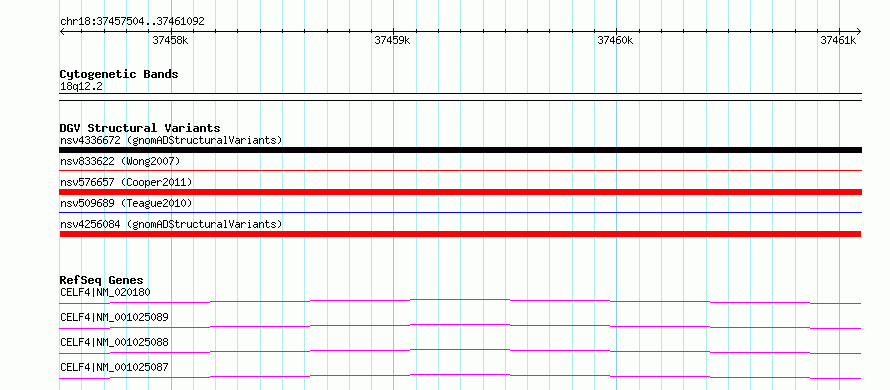Open variant nsv4256084 (gnomADStructuralVariants) label
890x390 pixels.
171,224
